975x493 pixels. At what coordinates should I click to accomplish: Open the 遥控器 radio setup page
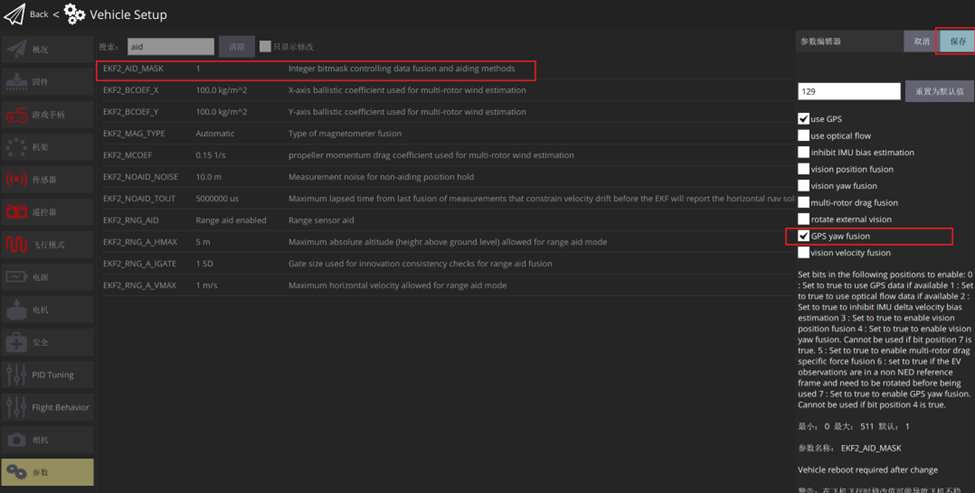[47, 212]
